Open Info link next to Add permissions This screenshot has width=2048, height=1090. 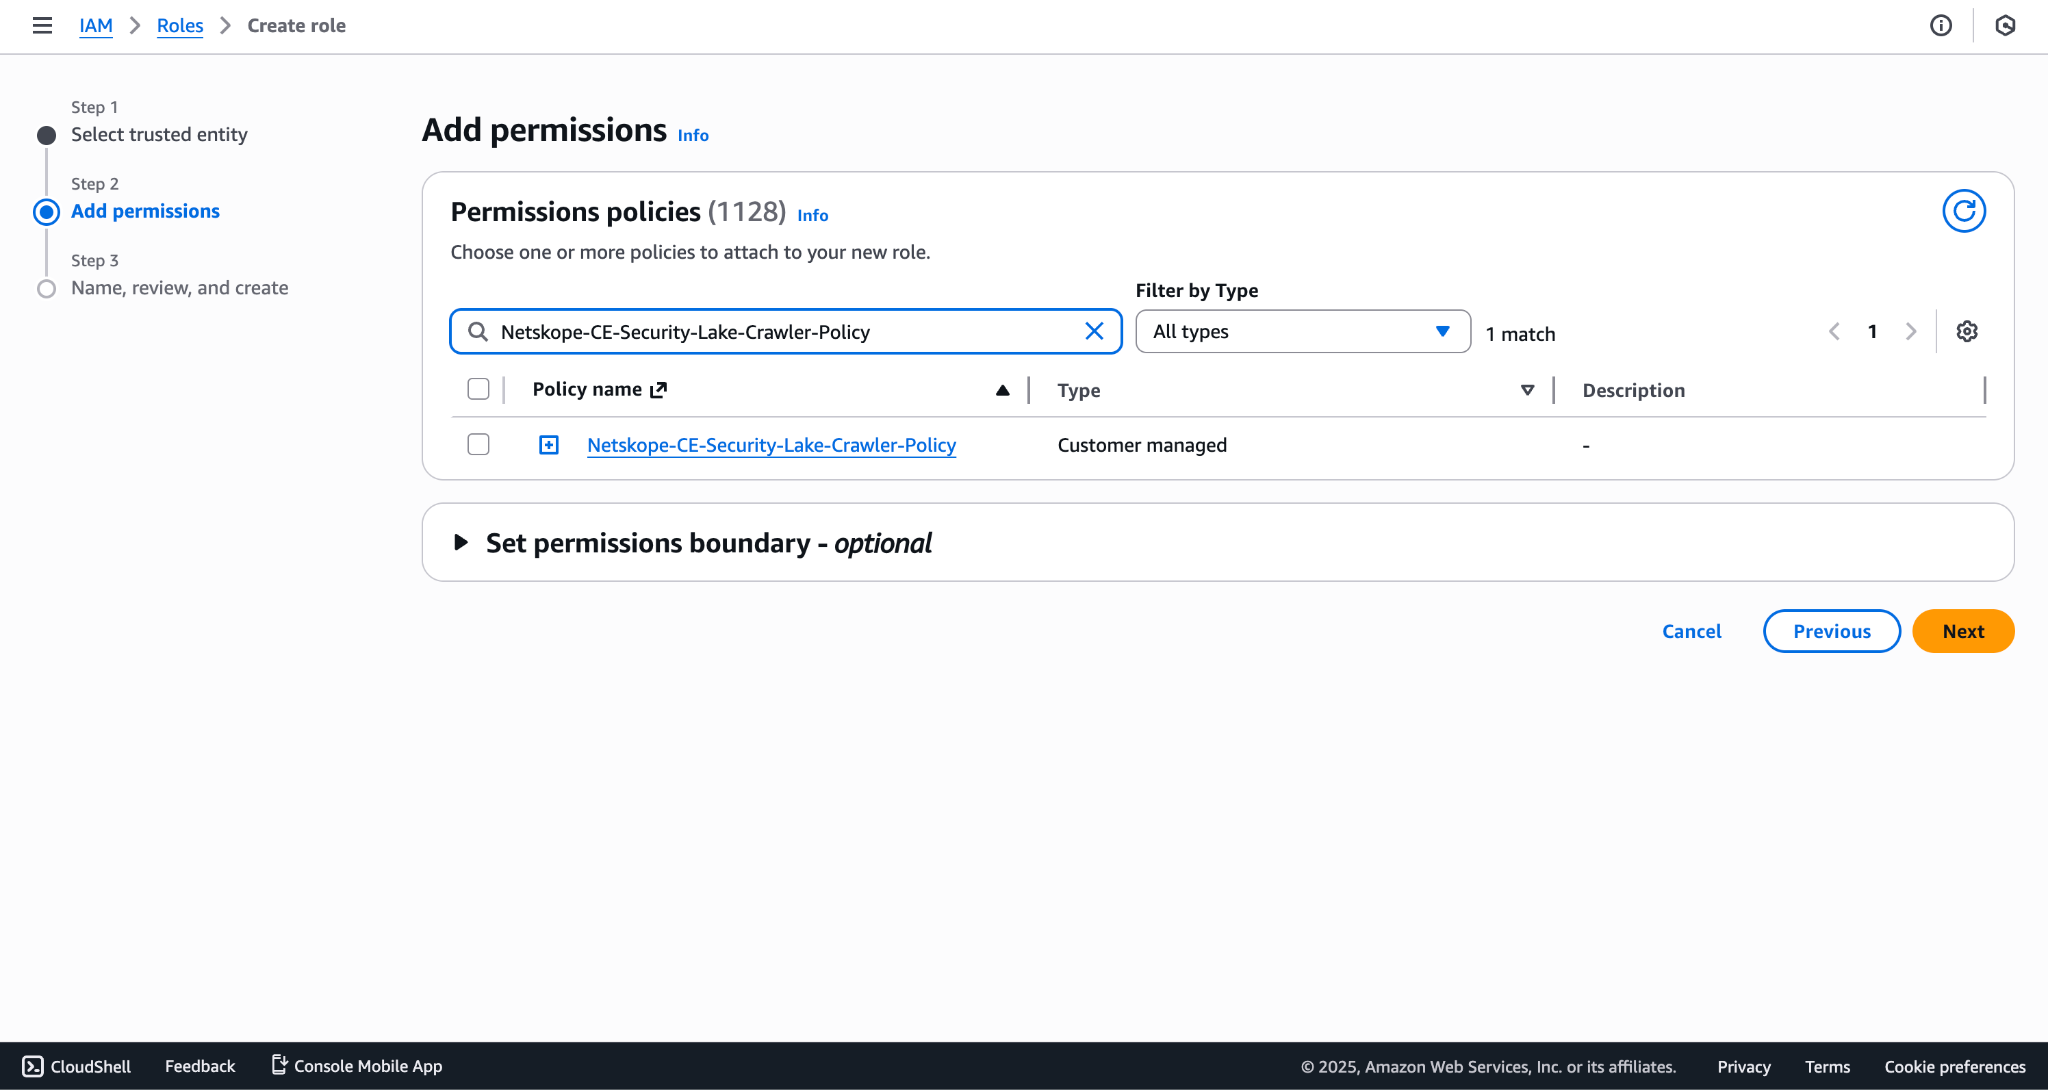point(693,135)
